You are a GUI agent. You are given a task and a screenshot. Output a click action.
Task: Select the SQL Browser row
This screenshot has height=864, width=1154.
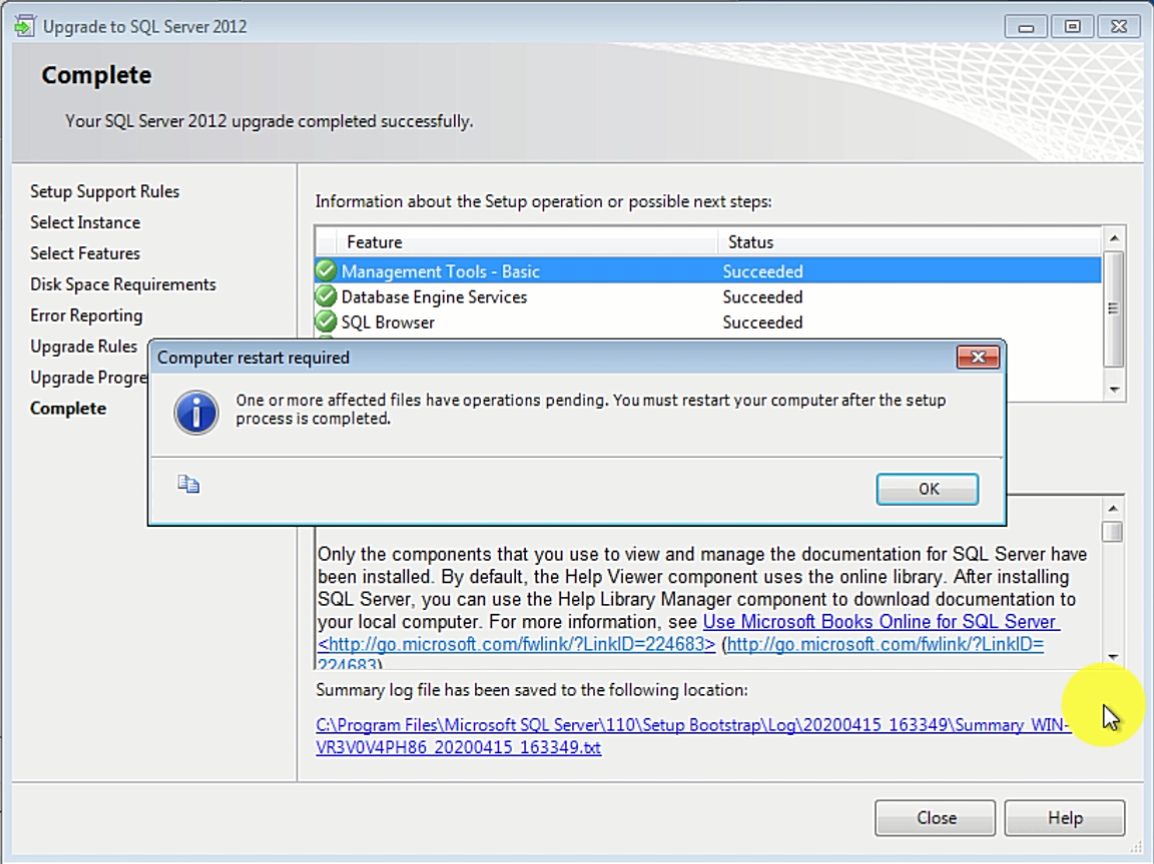pos(708,322)
